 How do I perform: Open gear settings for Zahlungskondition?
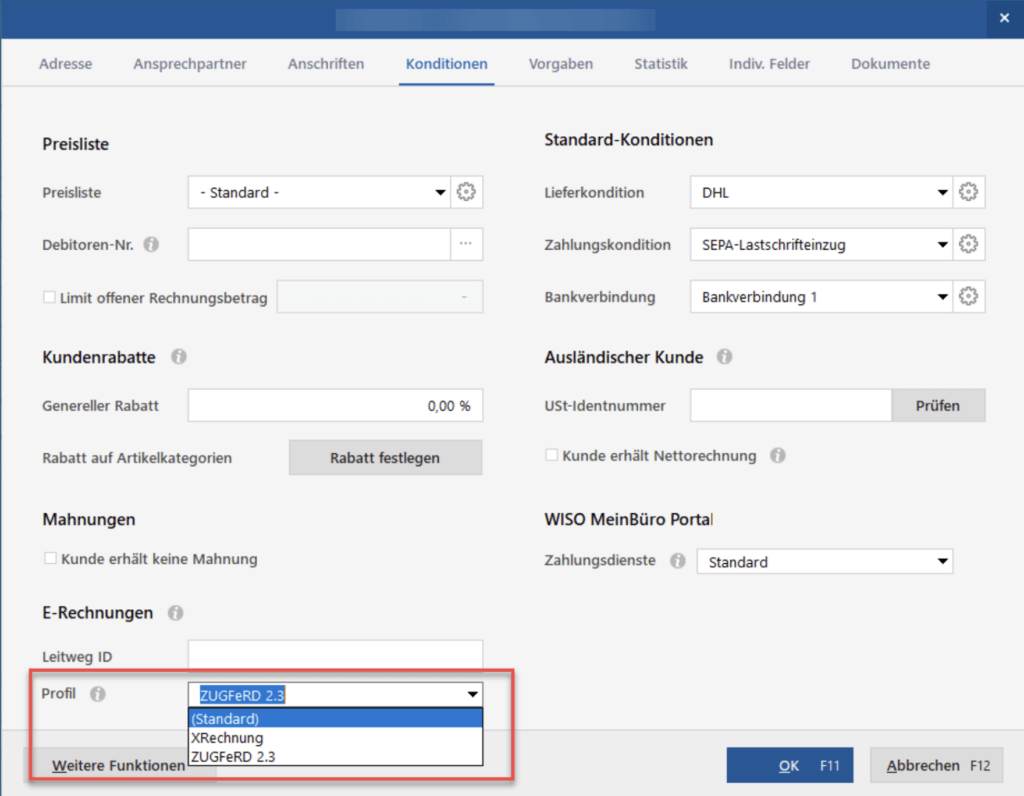pyautogui.click(x=968, y=244)
